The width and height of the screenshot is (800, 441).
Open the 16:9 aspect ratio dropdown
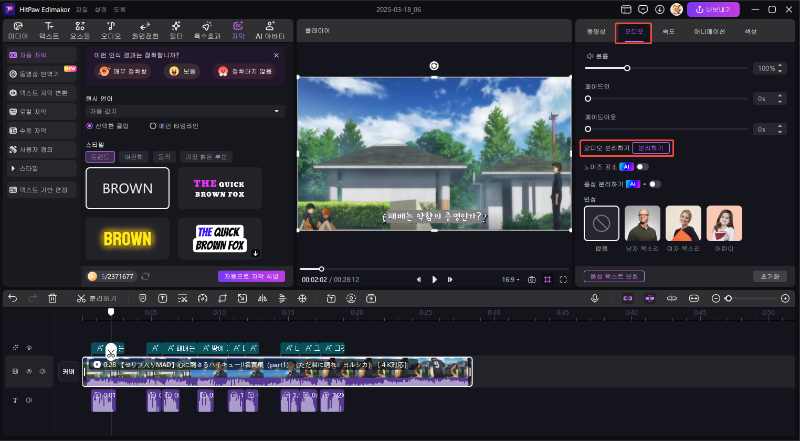click(x=510, y=279)
